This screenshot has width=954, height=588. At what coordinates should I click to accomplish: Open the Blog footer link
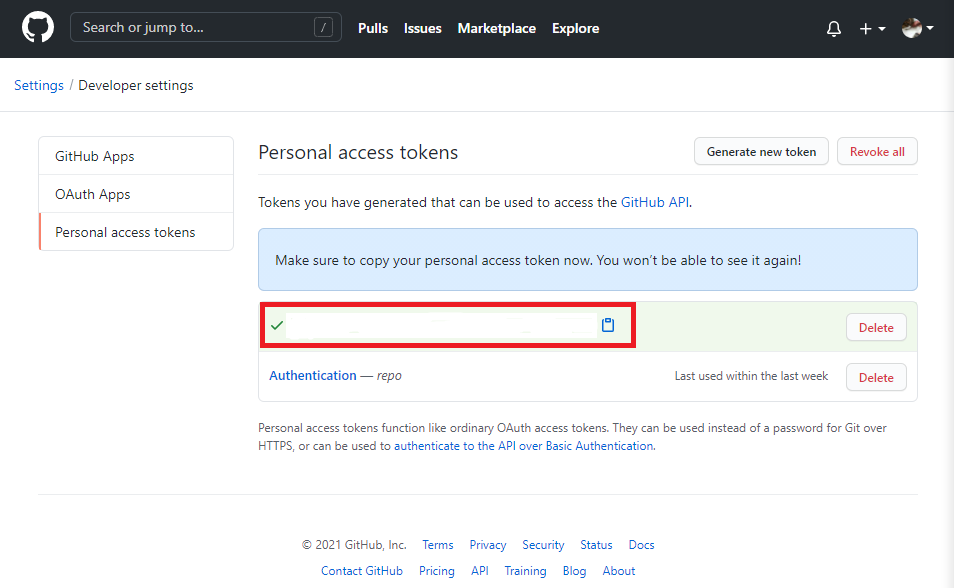pyautogui.click(x=574, y=571)
